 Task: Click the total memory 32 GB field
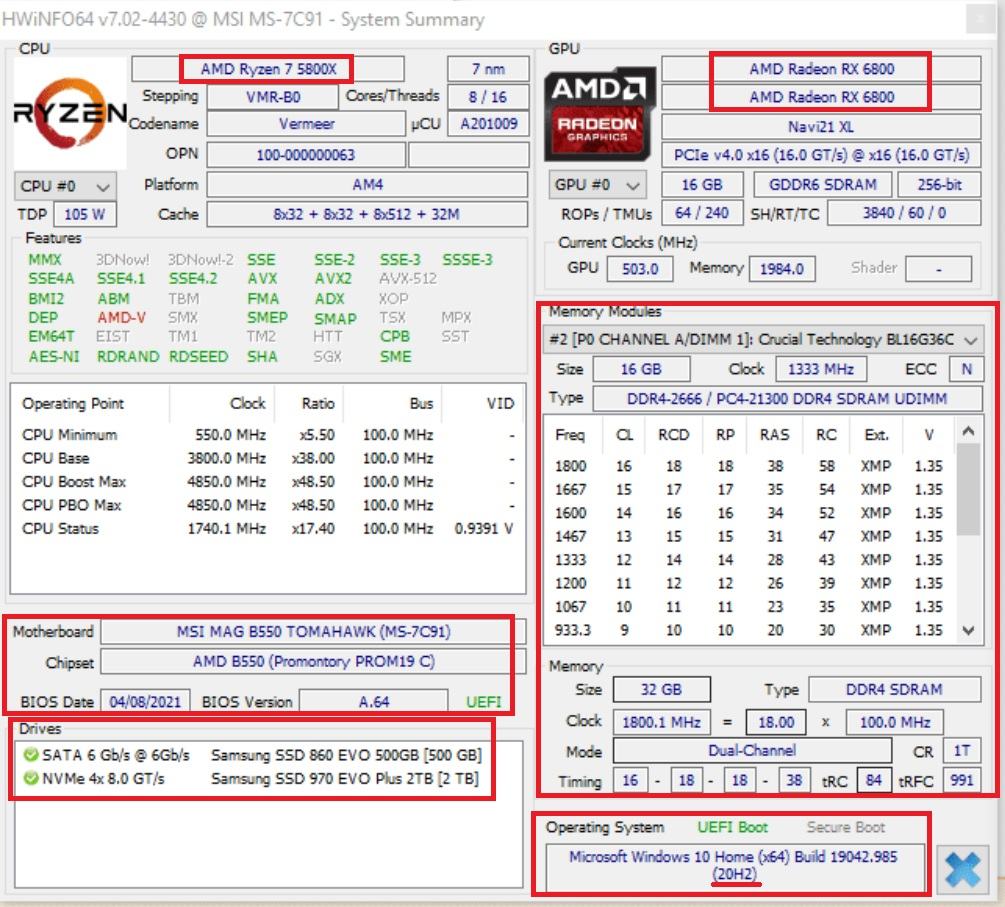[x=661, y=690]
